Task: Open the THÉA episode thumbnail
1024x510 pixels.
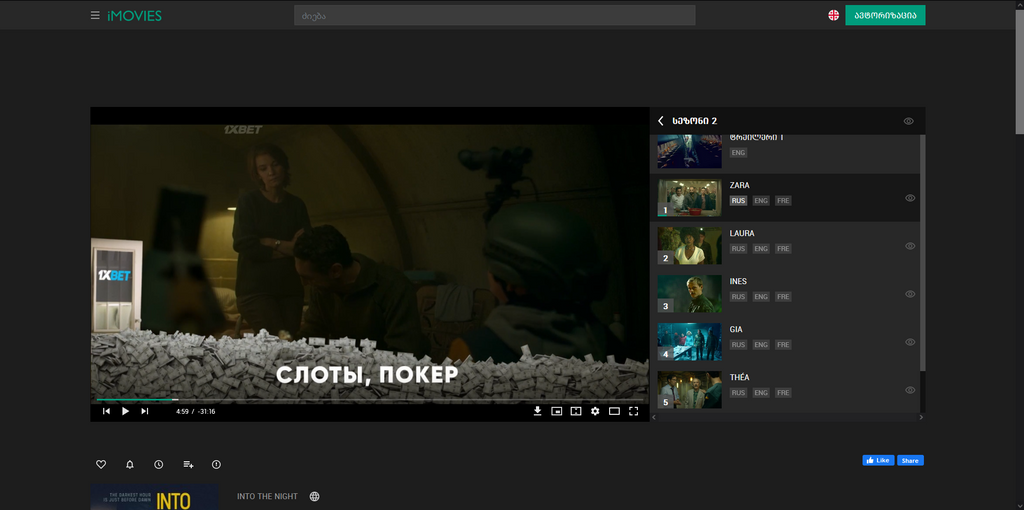Action: (690, 390)
